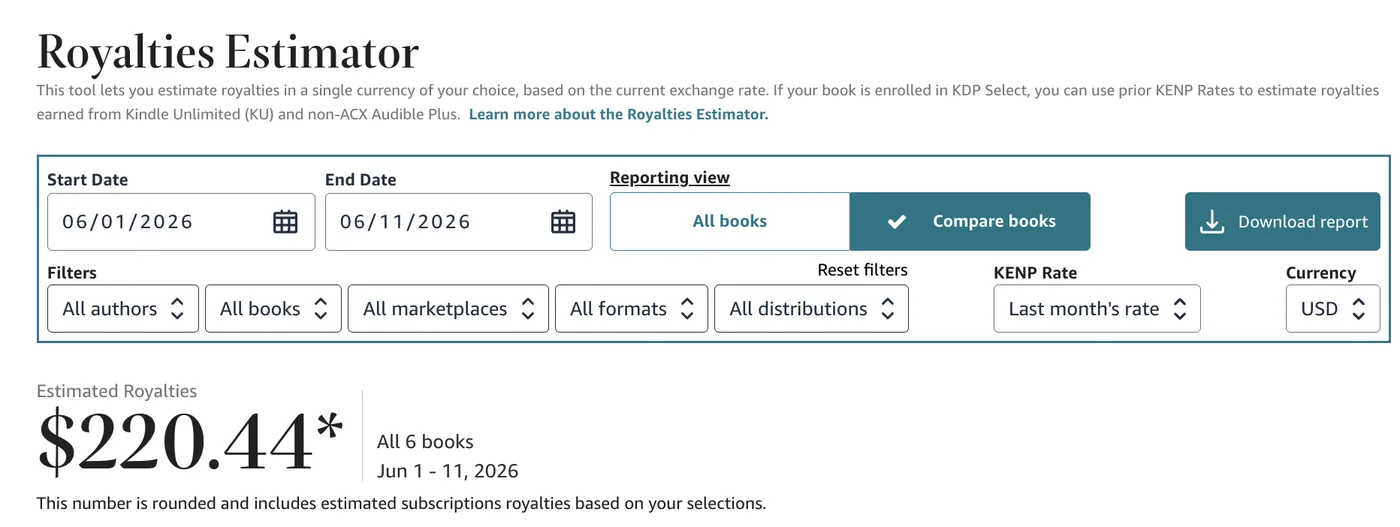Click the Reporting view underlined label
Image resolution: width=1400 pixels, height=527 pixels.
670,178
